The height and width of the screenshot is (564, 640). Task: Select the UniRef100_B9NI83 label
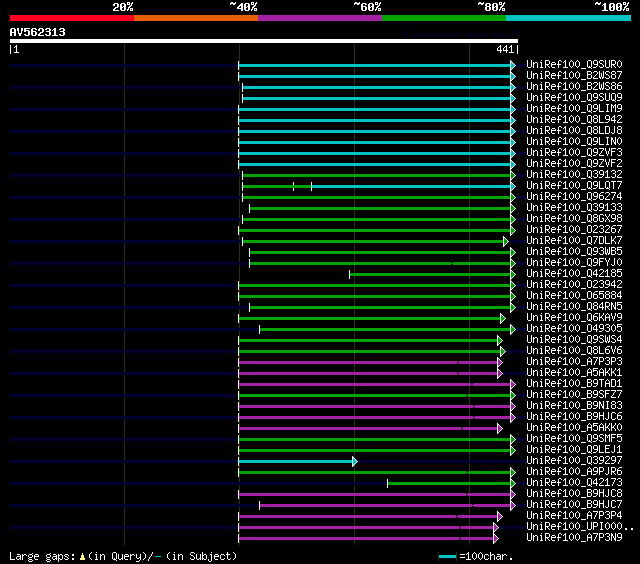click(574, 406)
